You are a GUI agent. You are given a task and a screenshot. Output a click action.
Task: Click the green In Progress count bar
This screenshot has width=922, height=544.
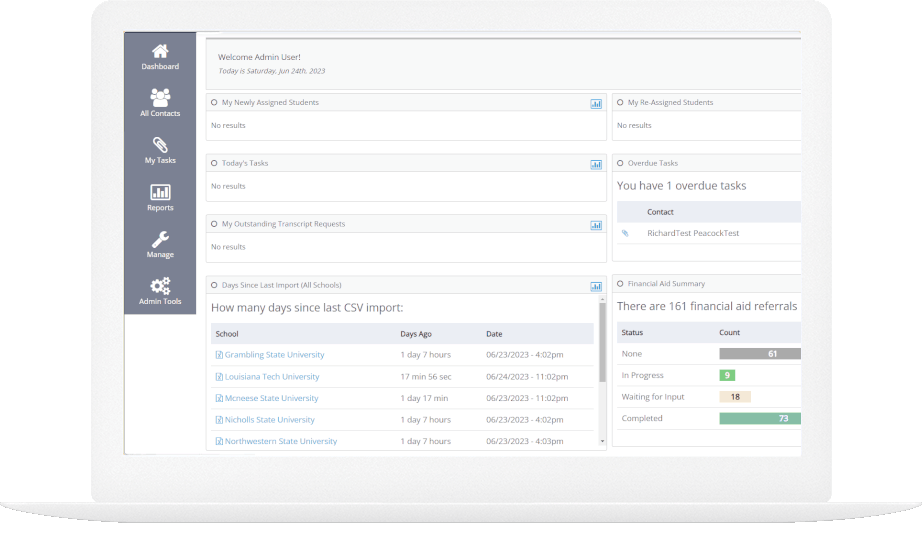click(727, 375)
